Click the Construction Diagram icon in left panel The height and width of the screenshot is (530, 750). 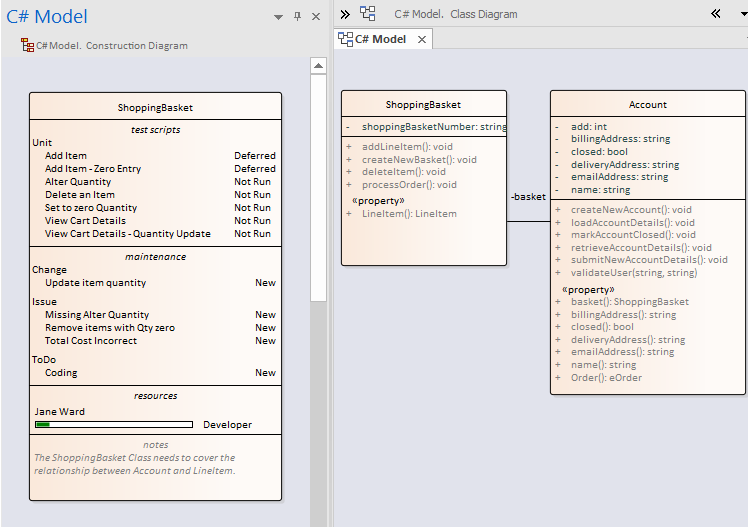pyautogui.click(x=28, y=46)
